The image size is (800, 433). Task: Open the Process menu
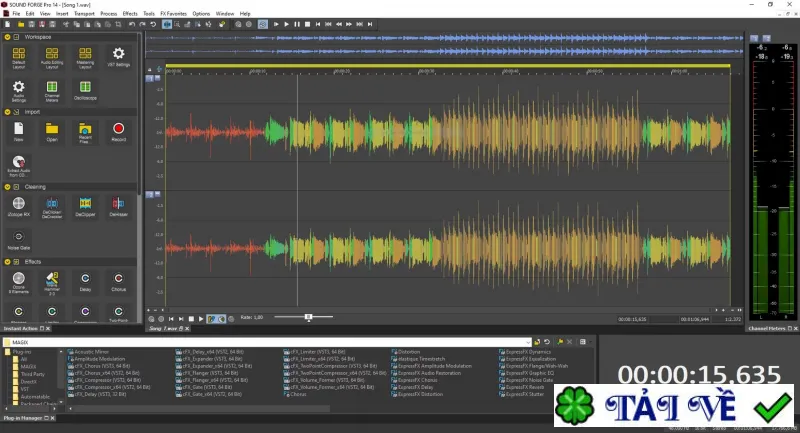coord(108,14)
